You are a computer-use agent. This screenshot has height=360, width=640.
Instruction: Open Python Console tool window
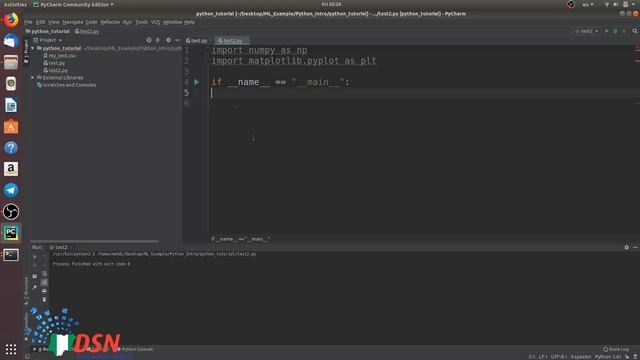coord(135,349)
